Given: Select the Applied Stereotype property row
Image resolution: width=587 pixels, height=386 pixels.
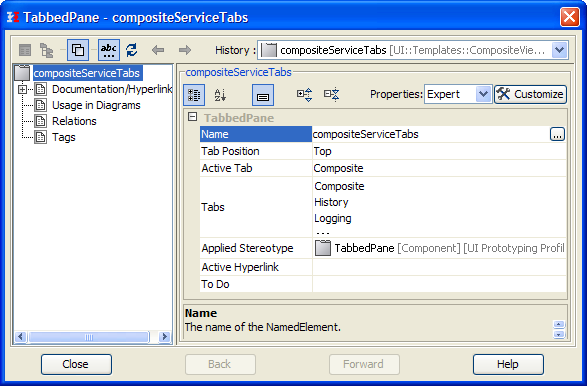Looking at the screenshot, I should coord(256,248).
